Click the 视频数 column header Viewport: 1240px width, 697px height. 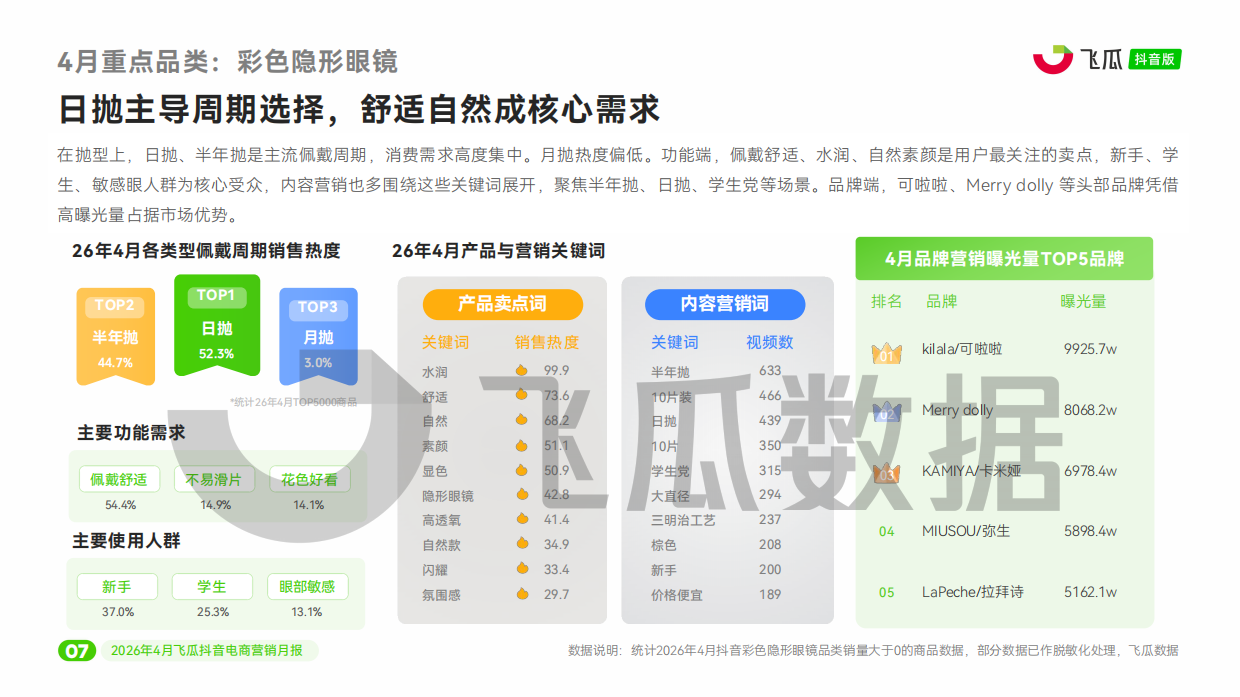770,342
